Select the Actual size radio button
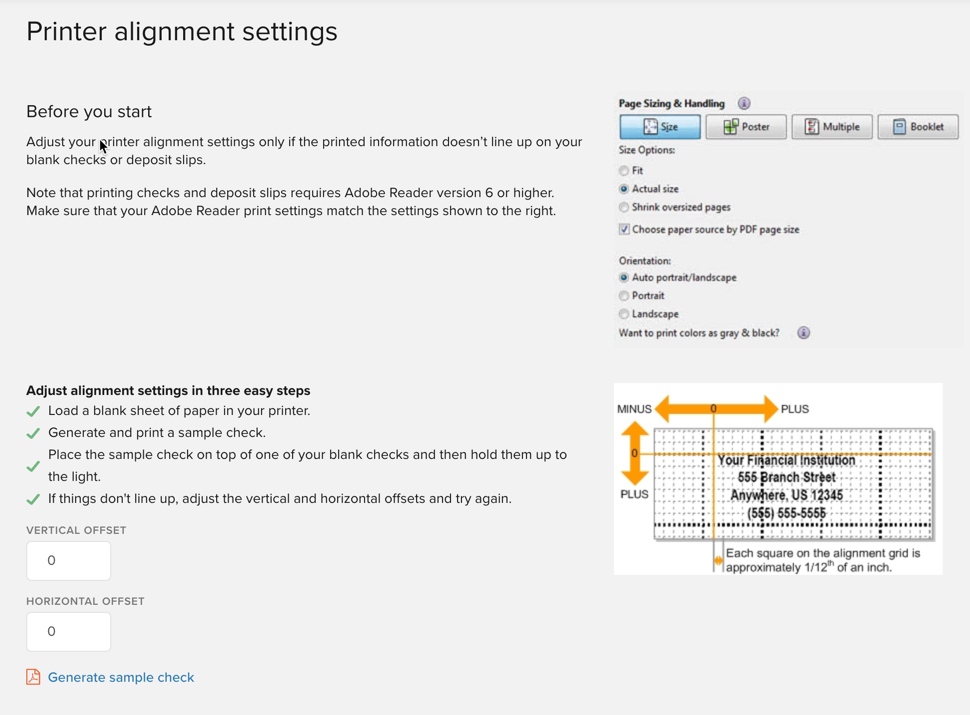Image resolution: width=970 pixels, height=715 pixels. point(622,188)
